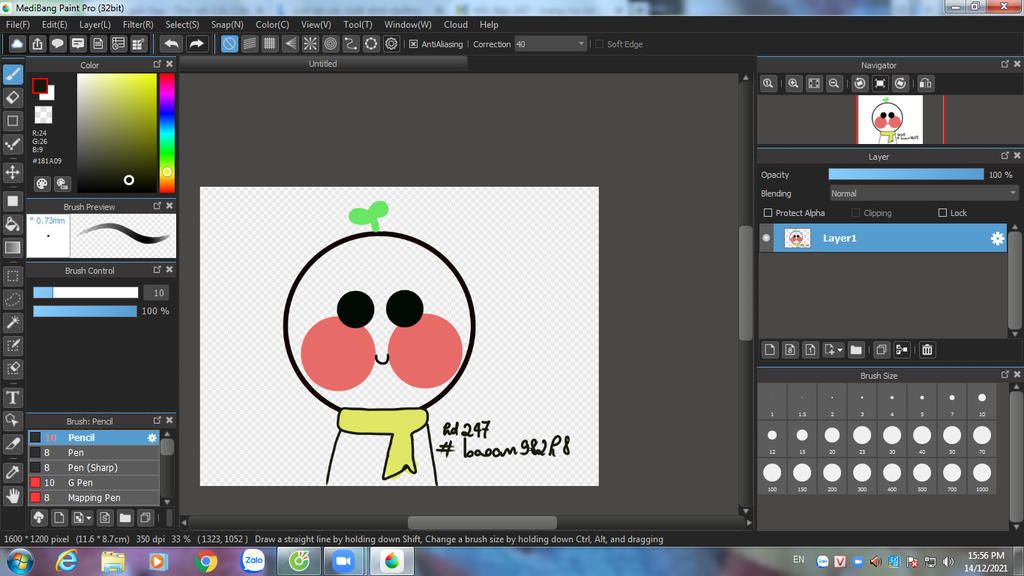Open the Window menu
The width and height of the screenshot is (1024, 576).
[x=408, y=25]
